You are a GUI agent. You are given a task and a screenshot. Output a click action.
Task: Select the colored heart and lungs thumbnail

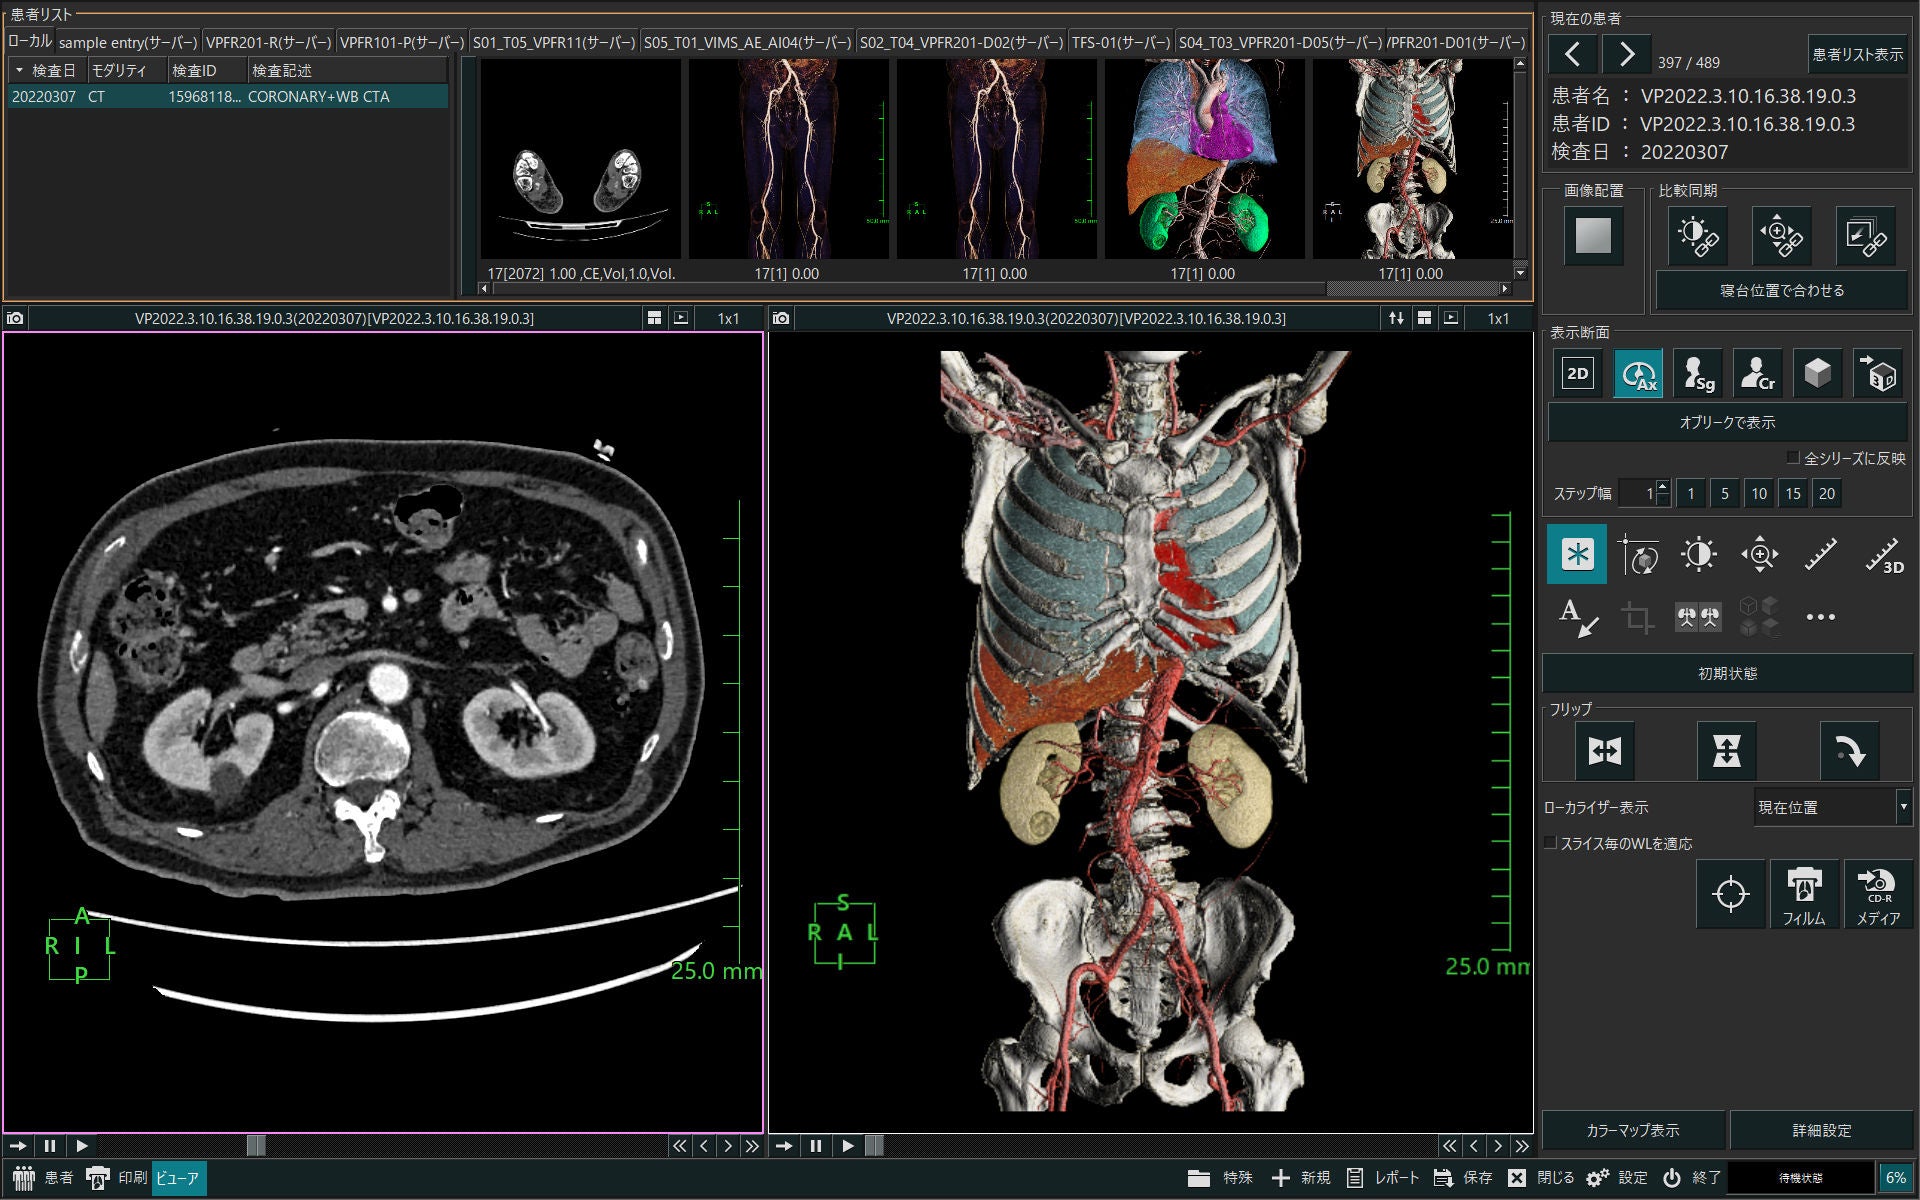coord(1204,160)
